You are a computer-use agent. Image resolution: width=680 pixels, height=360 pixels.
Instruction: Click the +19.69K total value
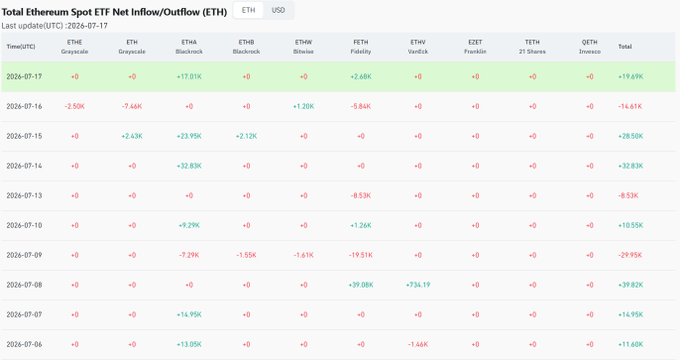pyautogui.click(x=631, y=77)
